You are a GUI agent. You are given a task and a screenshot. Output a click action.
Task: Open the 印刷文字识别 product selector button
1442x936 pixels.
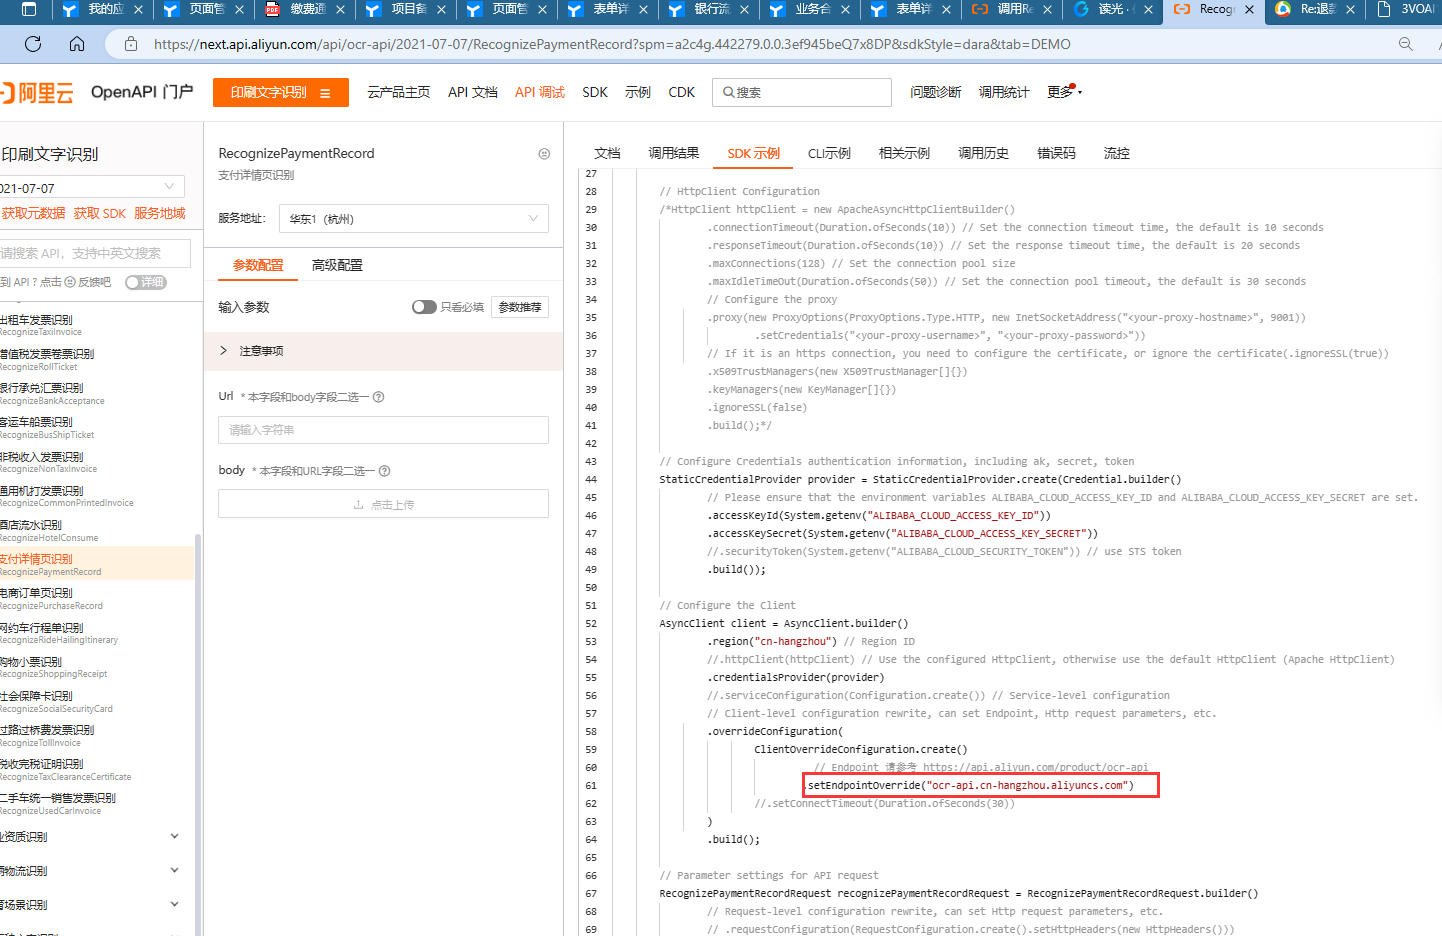(281, 92)
